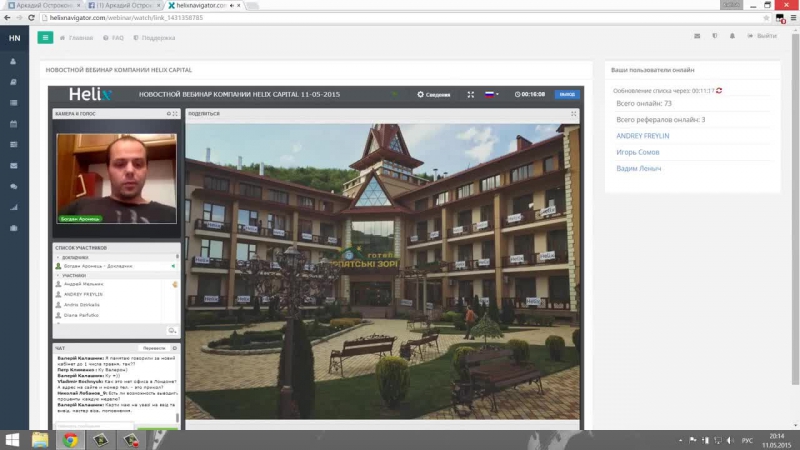This screenshot has width=800, height=450.
Task: Open the second sidebar icon below profile
Action: coord(14,82)
